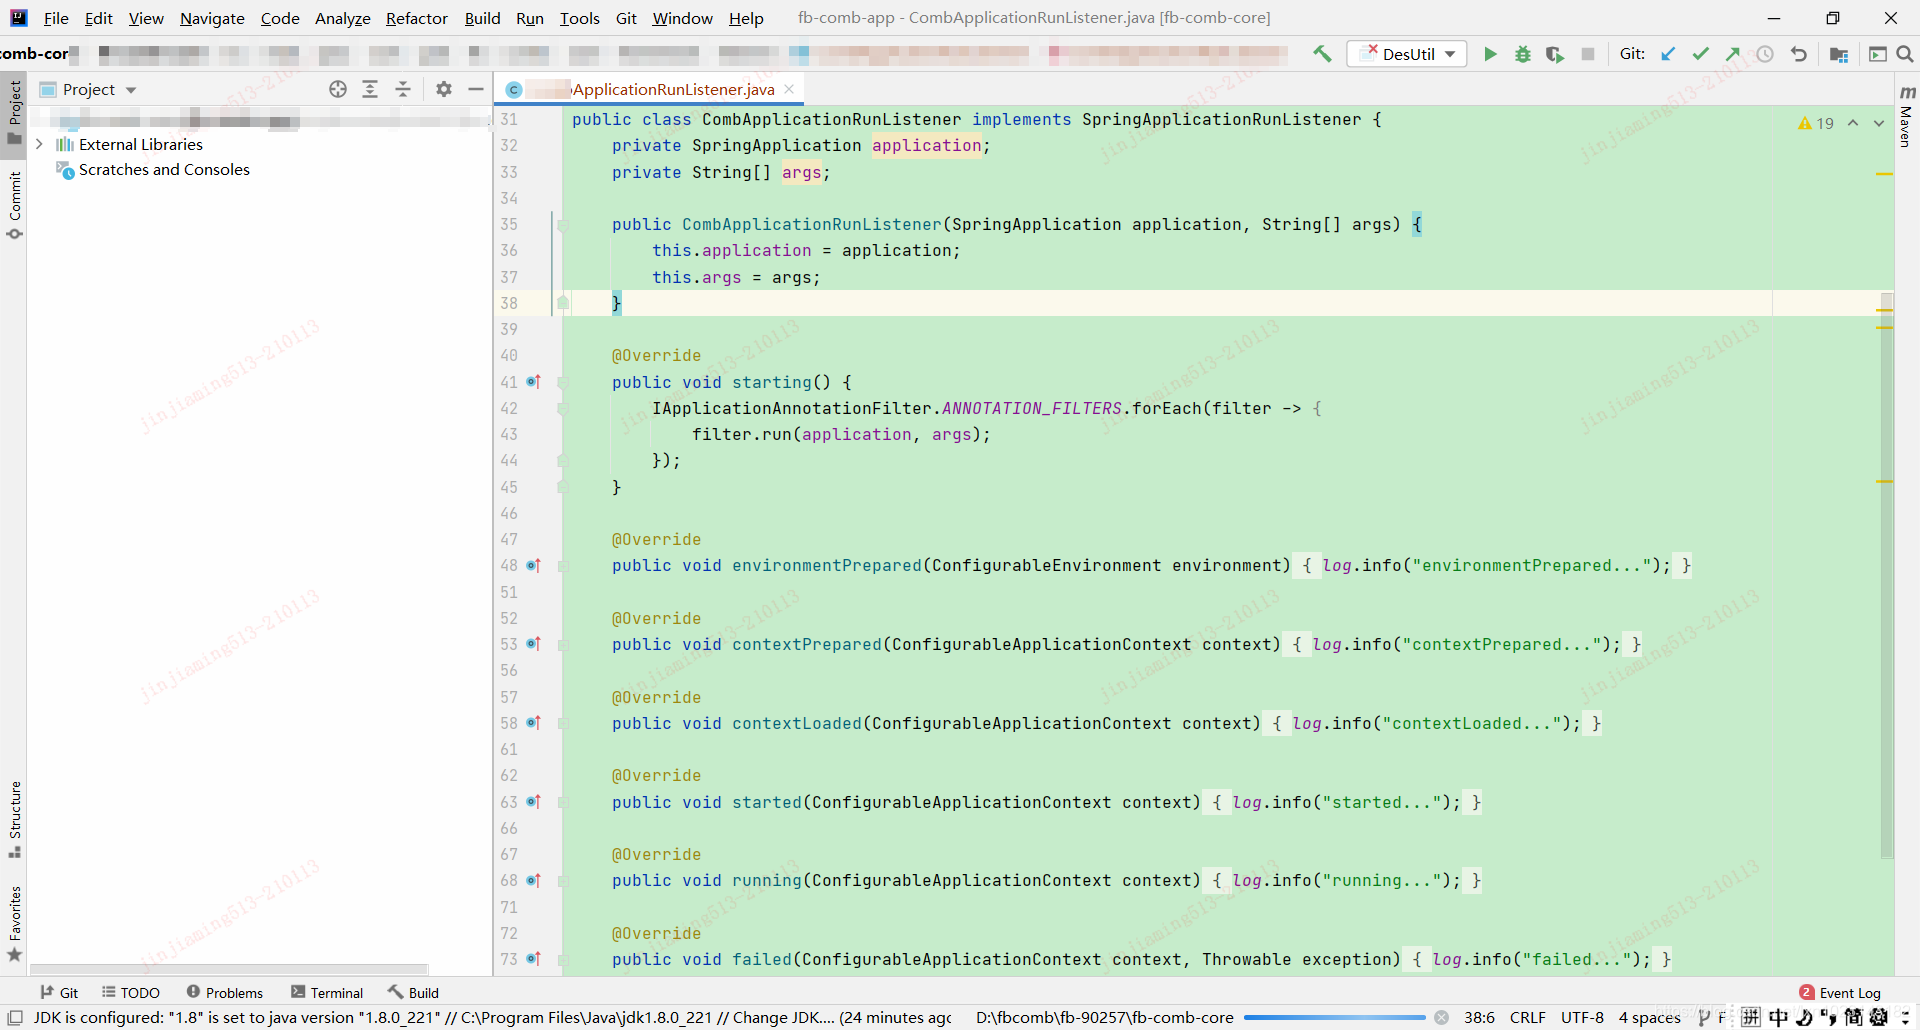Image resolution: width=1920 pixels, height=1030 pixels.
Task: Open the Navigate menu
Action: [212, 18]
